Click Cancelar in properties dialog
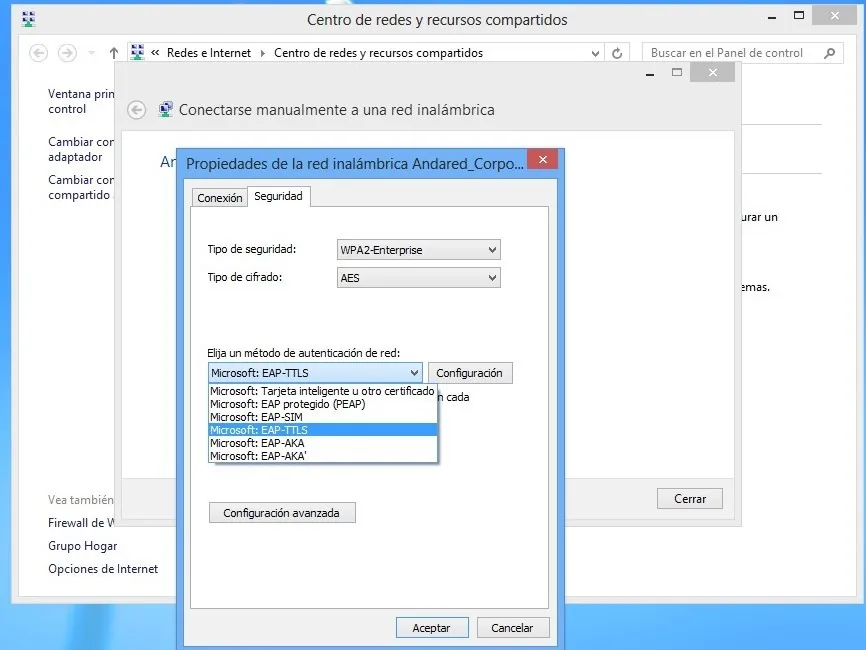Viewport: 866px width, 650px height. pyautogui.click(x=513, y=628)
